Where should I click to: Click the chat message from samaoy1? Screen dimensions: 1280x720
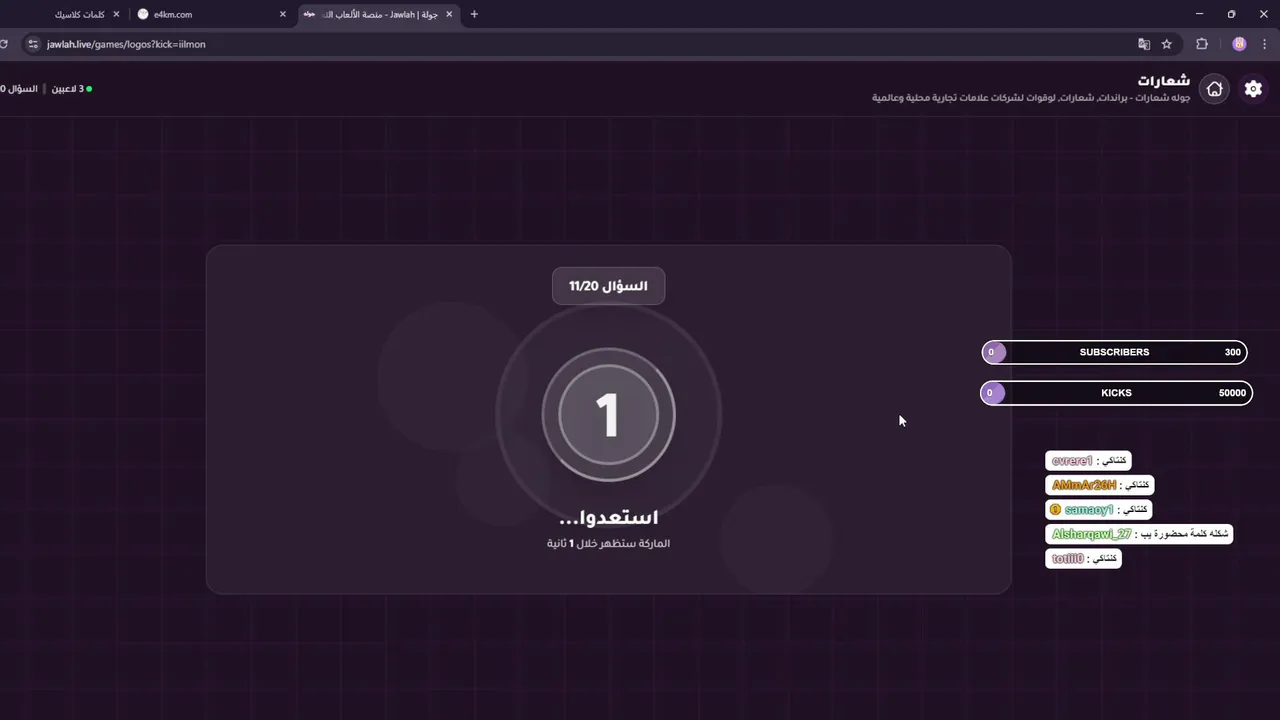[1098, 510]
